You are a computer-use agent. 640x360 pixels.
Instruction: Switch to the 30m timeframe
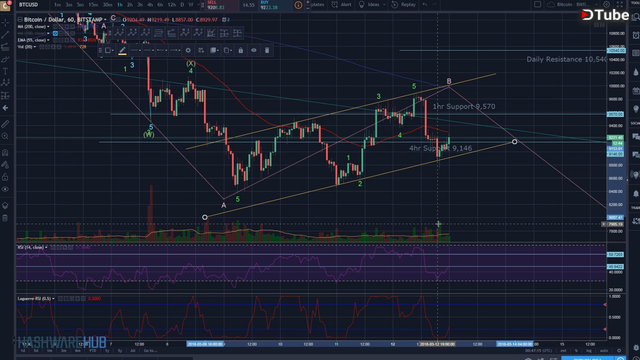point(107,5)
